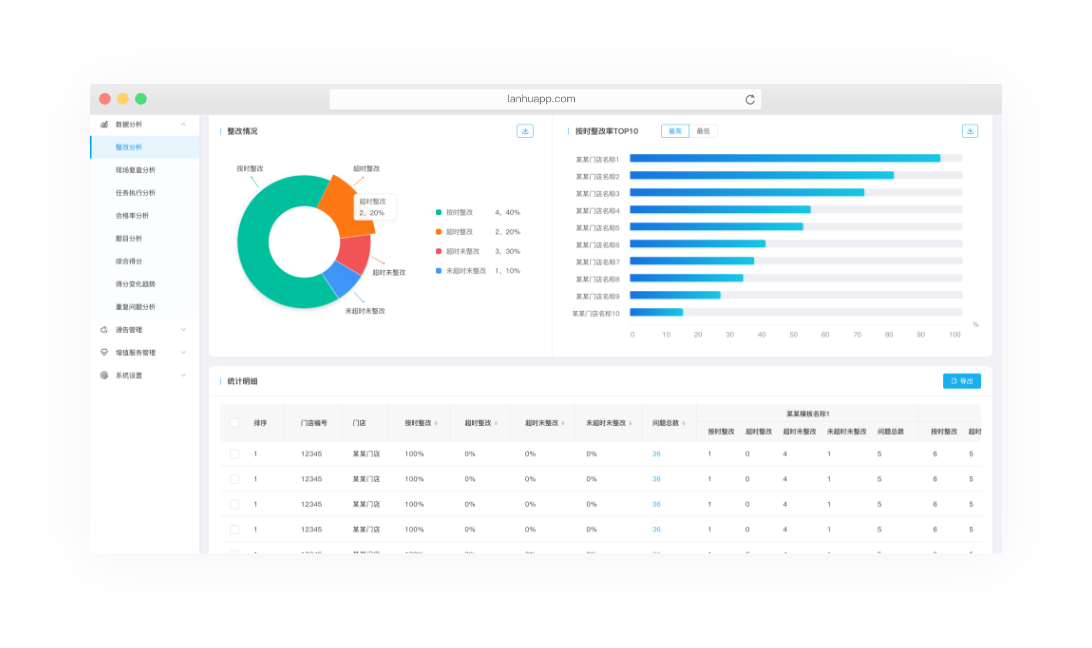Screen dimensions: 1092x648
Task: Open the first row's 36 issue link
Action: [656, 454]
